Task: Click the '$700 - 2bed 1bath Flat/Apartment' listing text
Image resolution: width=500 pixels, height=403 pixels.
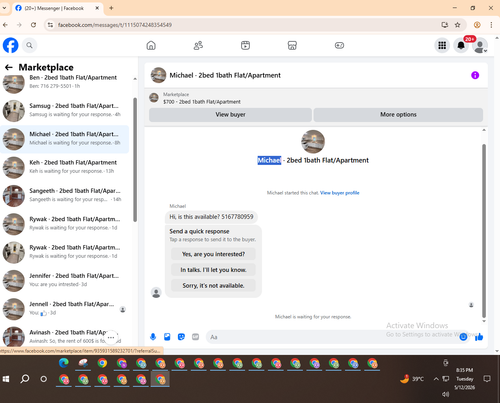Action: [202, 102]
